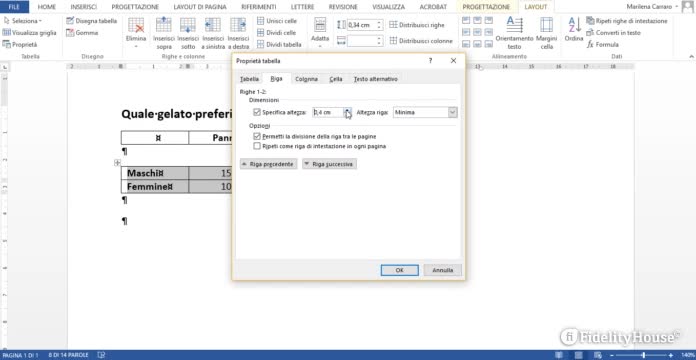The height and width of the screenshot is (360, 696).
Task: Click the ruler tab selector
Action: tap(5, 67)
